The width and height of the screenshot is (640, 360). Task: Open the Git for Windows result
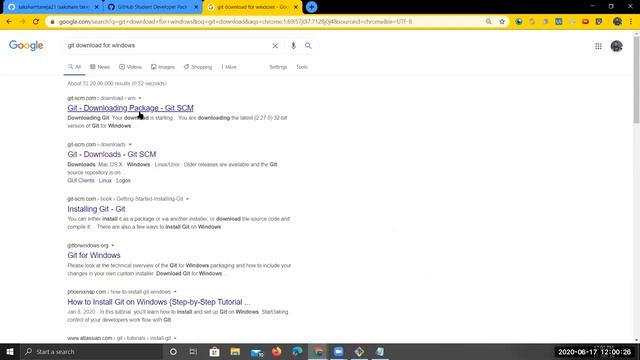point(94,255)
